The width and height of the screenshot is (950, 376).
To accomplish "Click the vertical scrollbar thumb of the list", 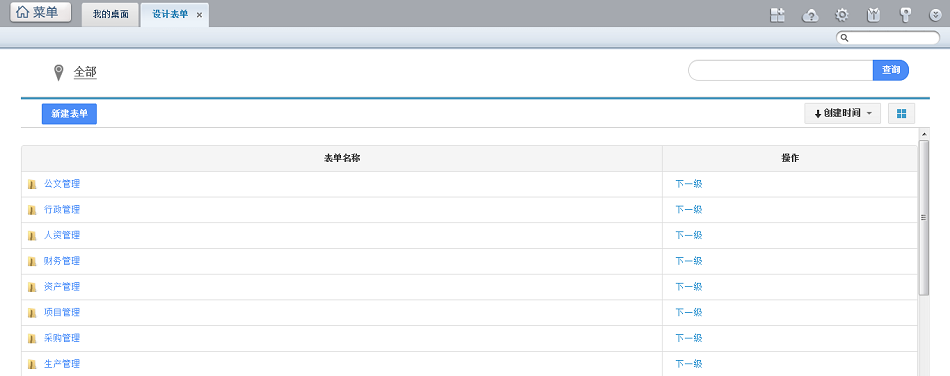I will click(924, 218).
